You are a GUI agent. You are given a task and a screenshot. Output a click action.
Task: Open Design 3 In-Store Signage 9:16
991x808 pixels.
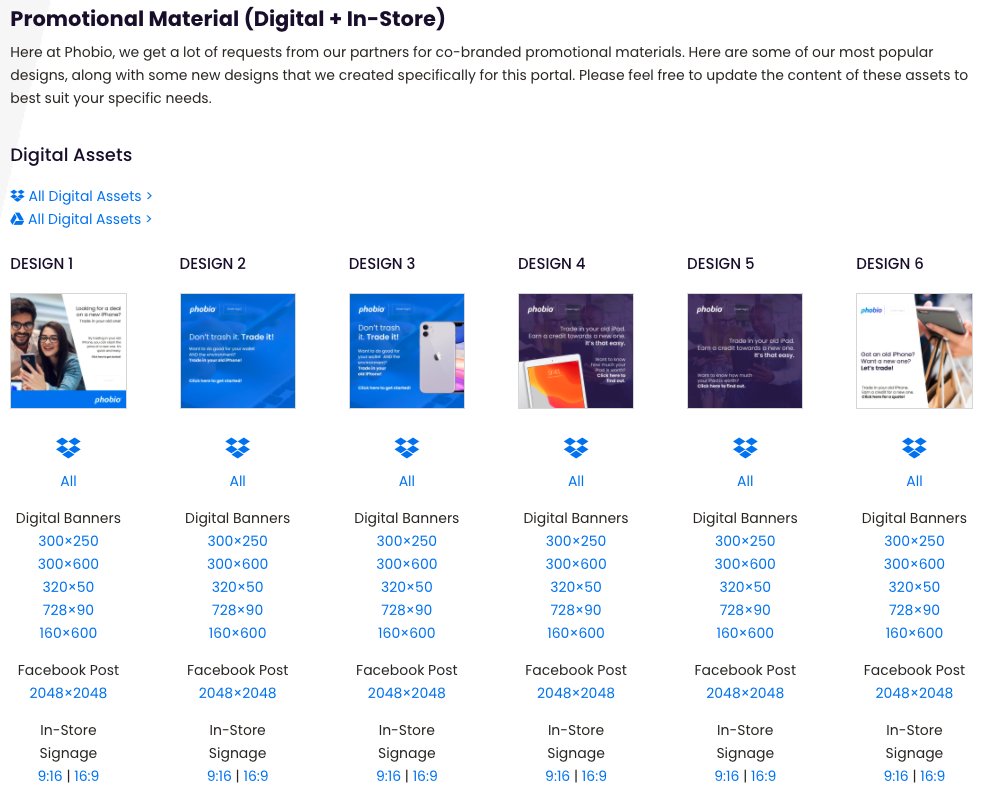pyautogui.click(x=388, y=776)
